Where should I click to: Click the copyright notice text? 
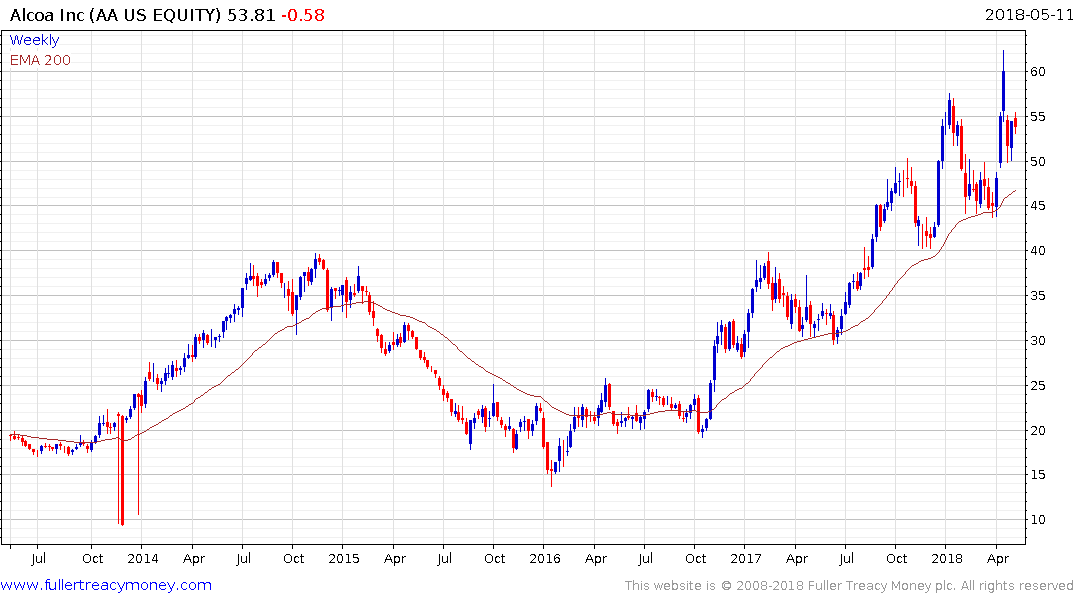click(x=849, y=586)
